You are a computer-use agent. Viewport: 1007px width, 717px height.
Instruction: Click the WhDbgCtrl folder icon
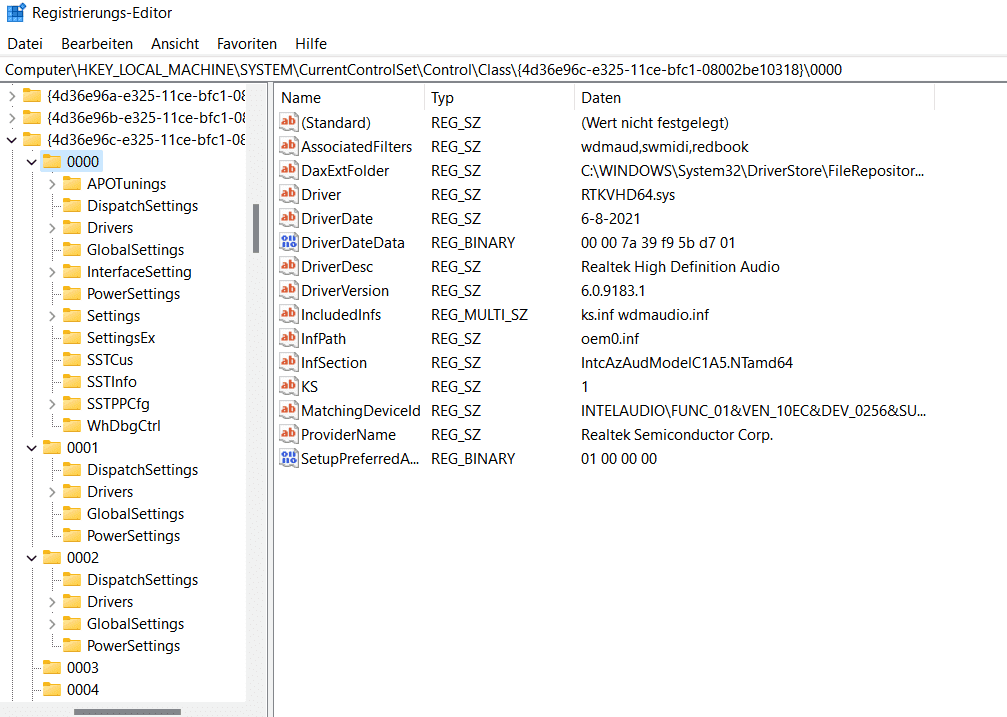(x=72, y=426)
